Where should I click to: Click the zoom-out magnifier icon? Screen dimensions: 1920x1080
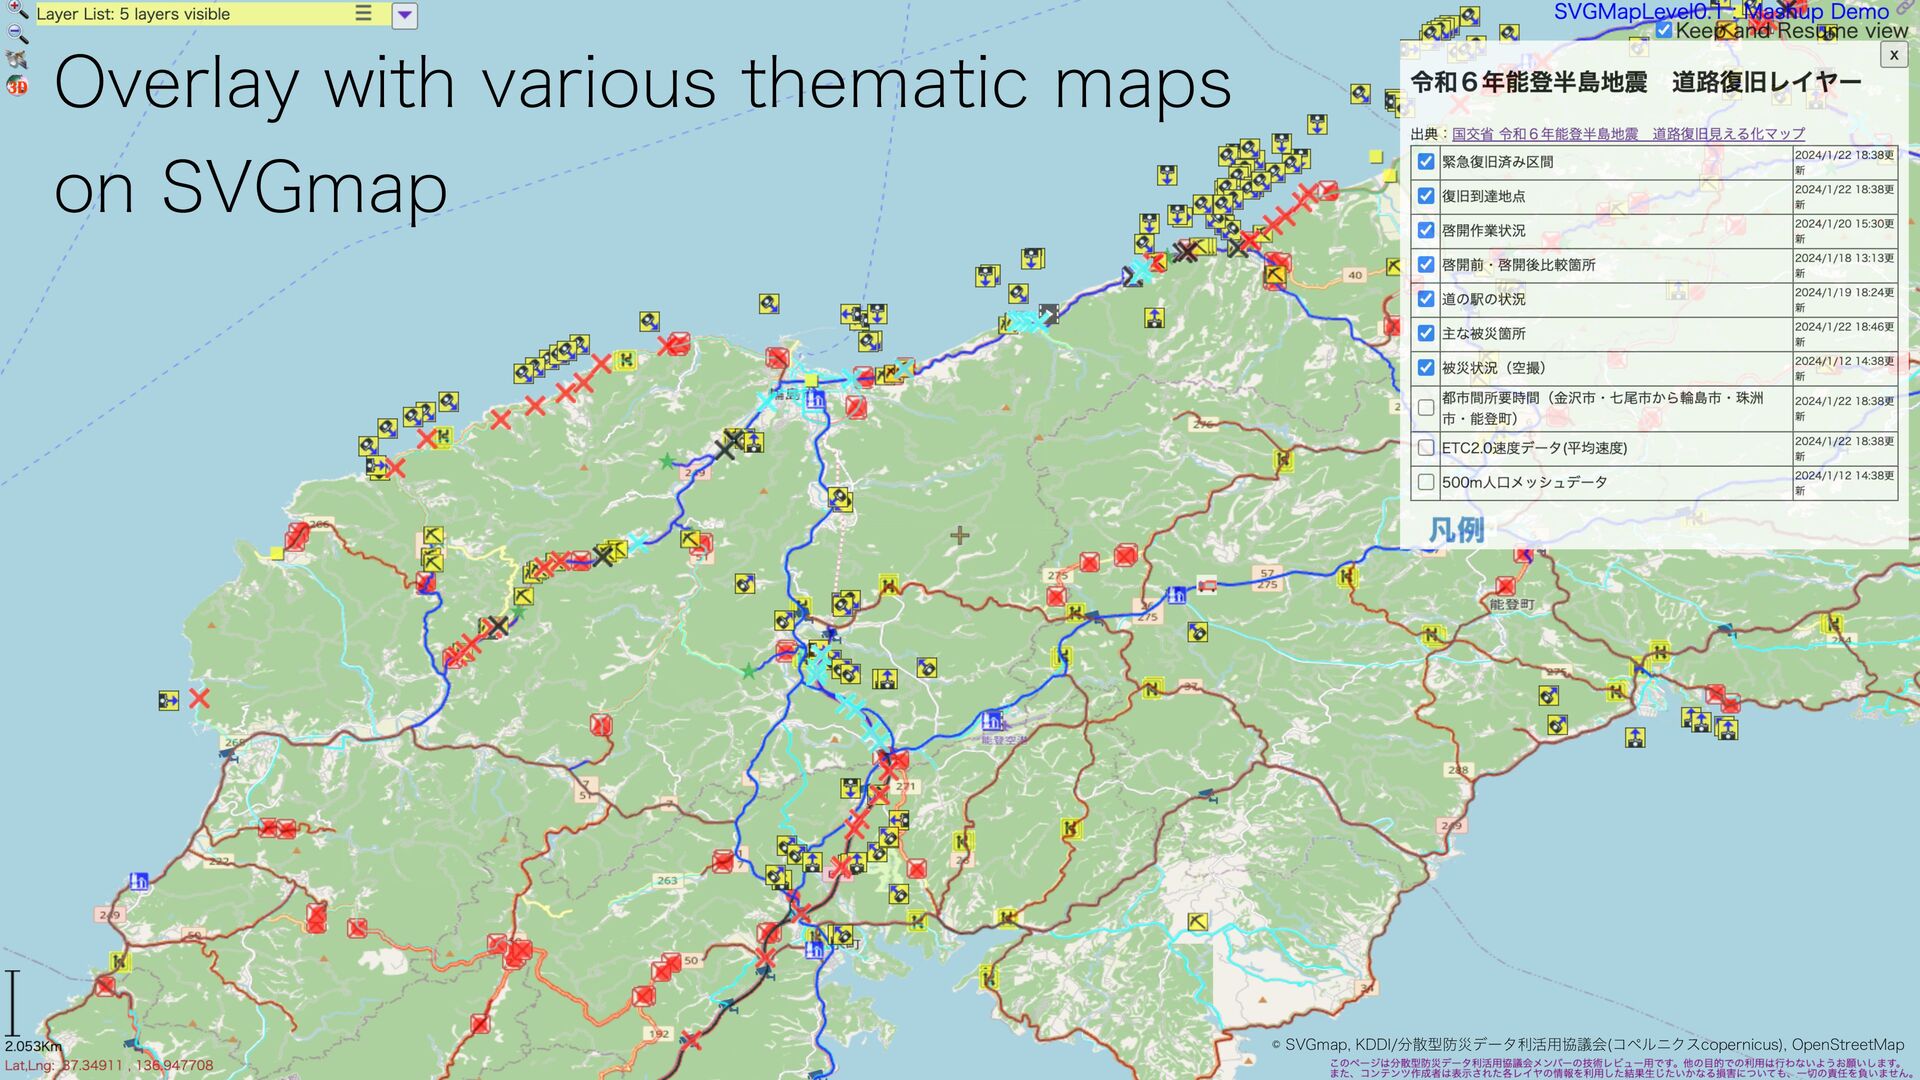(x=17, y=33)
